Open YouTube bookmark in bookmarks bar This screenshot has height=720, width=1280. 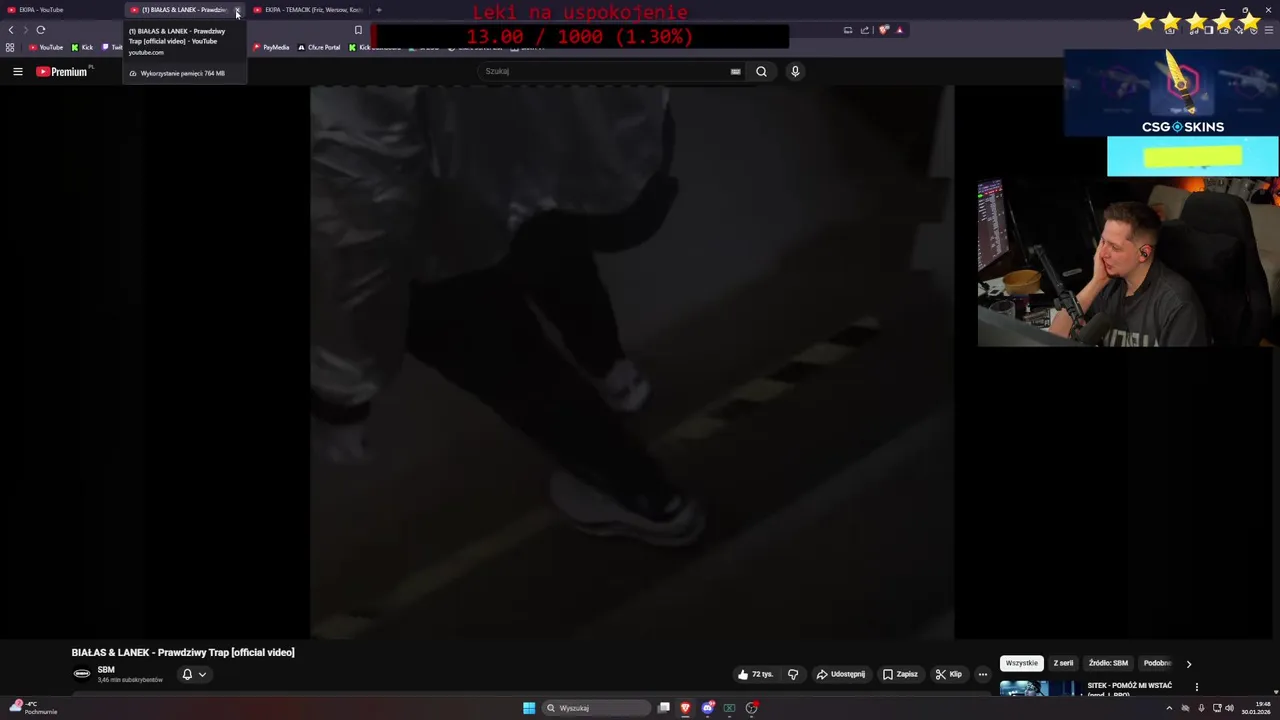pos(46,47)
